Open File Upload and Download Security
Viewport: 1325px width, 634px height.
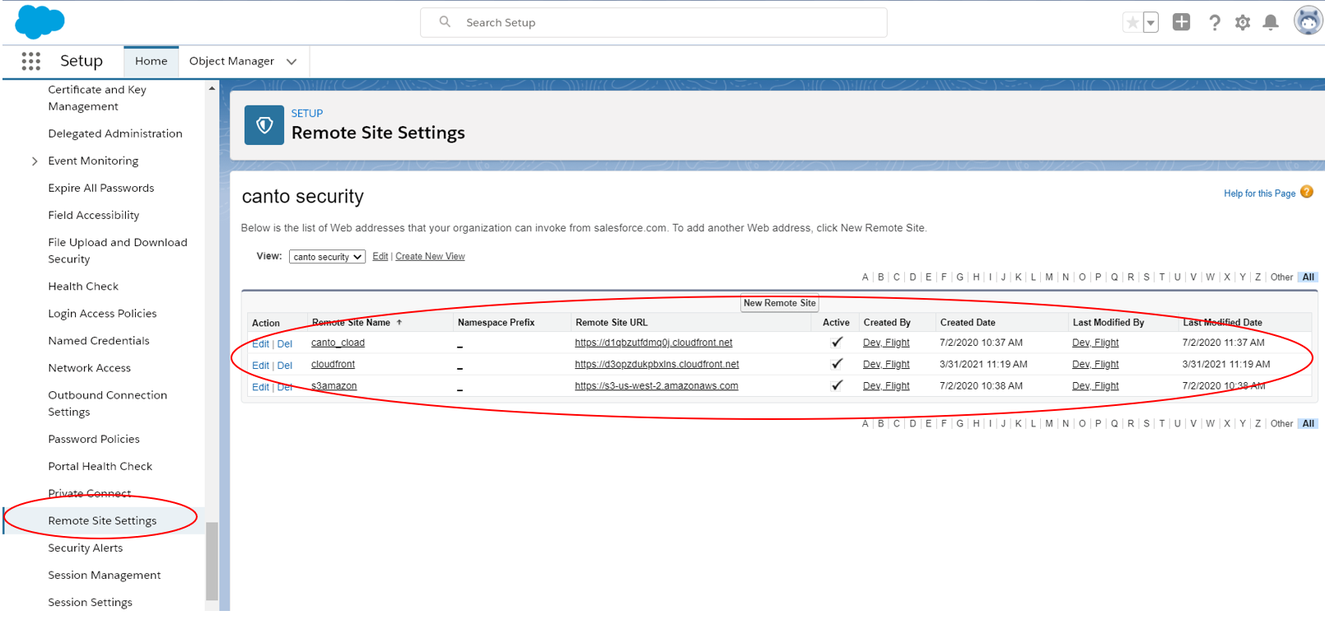(118, 251)
